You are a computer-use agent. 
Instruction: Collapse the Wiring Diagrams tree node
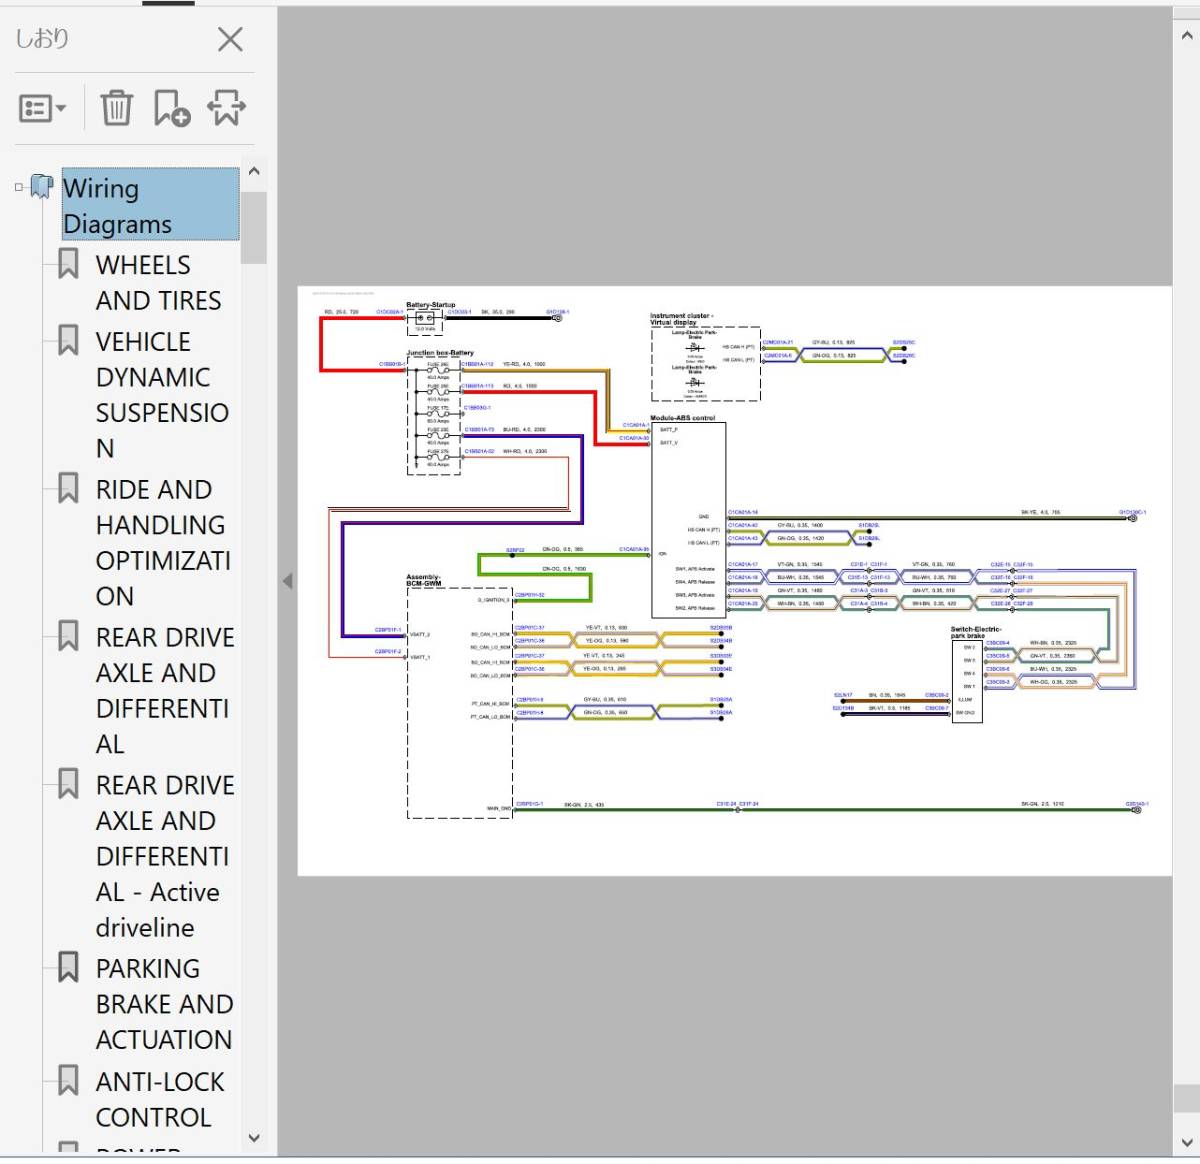pyautogui.click(x=19, y=187)
